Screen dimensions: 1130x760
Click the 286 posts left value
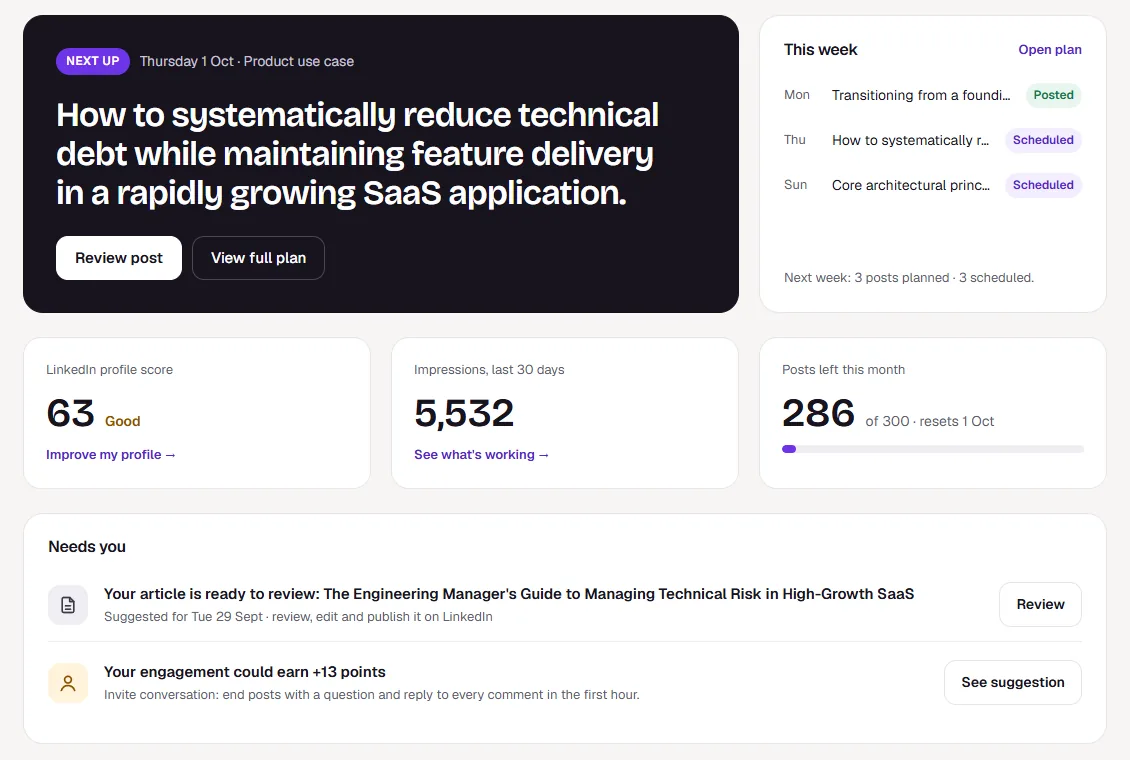click(818, 413)
